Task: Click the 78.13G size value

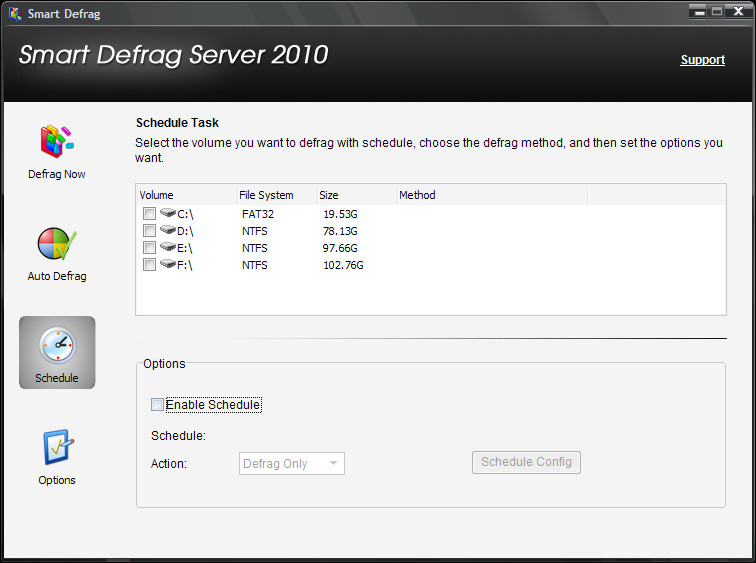Action: point(340,231)
